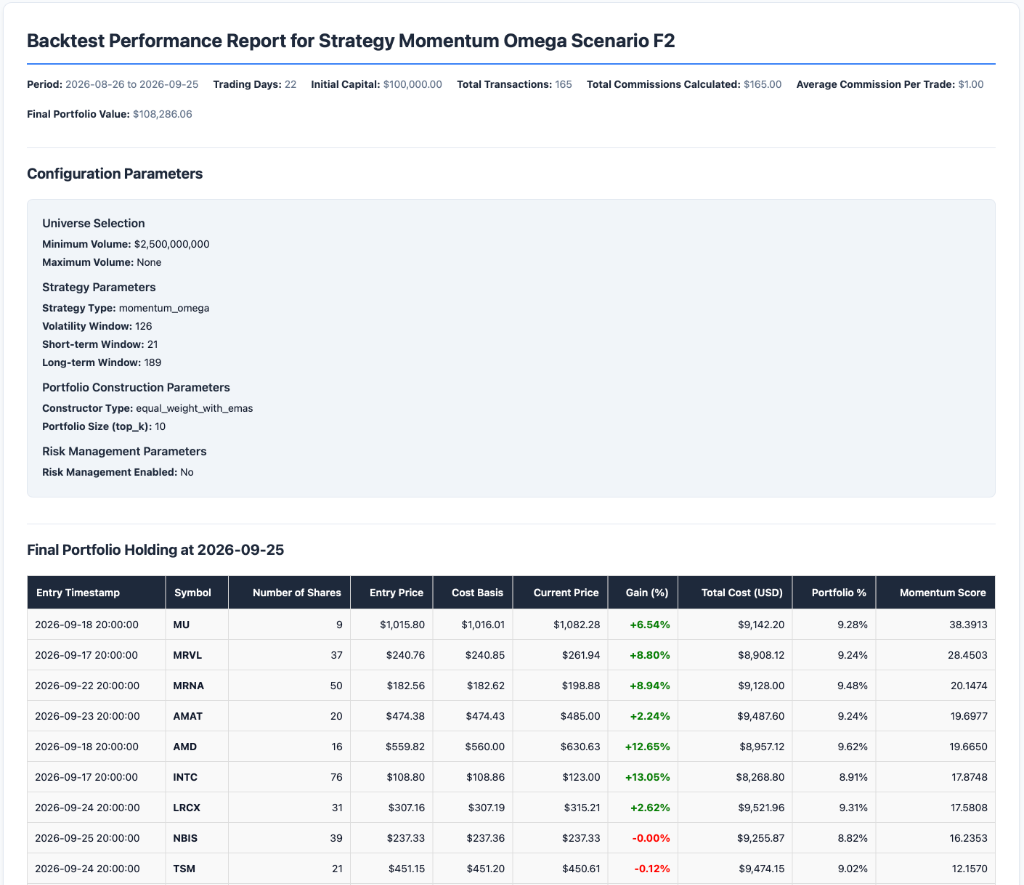Click Maximum Volume None line
This screenshot has height=885, width=1024.
coord(102,263)
